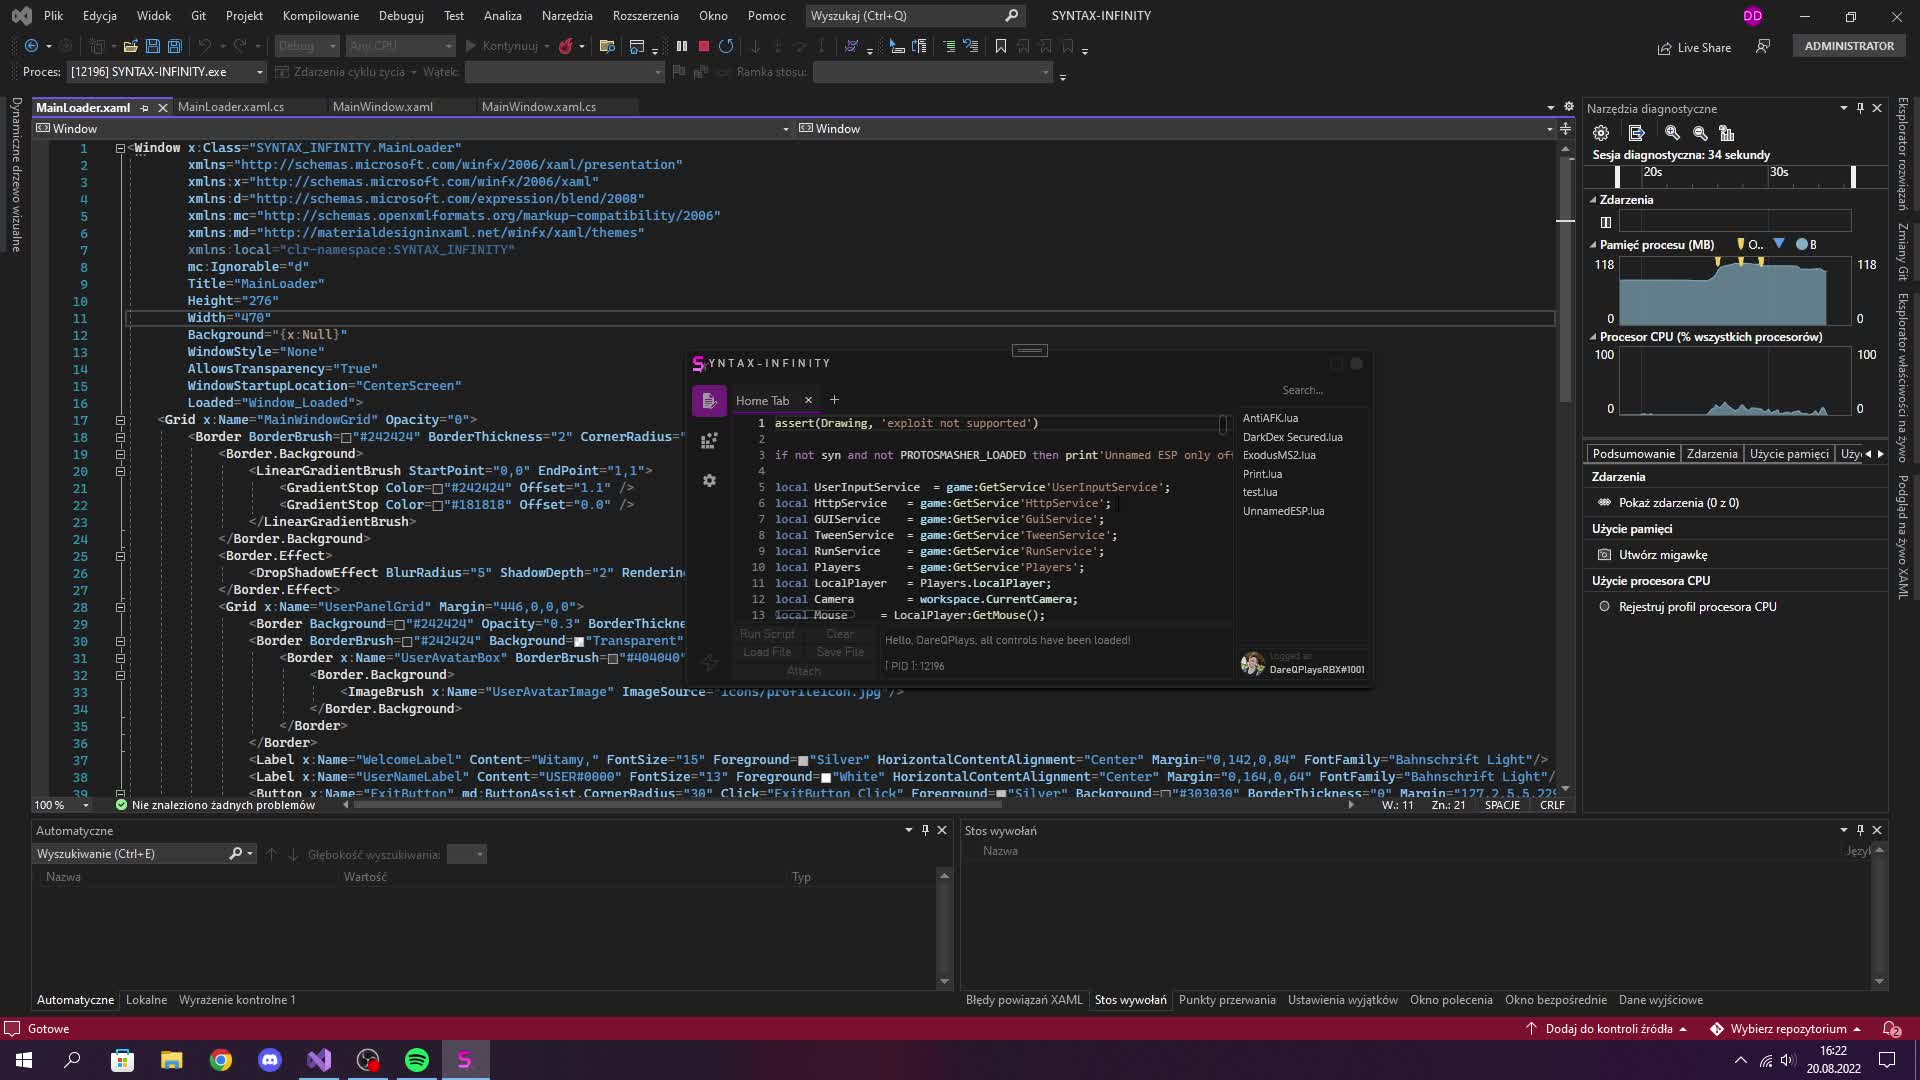Image resolution: width=1920 pixels, height=1080 pixels.
Task: Click Run Script in SYNTAX-INFINITY
Action: (x=767, y=633)
